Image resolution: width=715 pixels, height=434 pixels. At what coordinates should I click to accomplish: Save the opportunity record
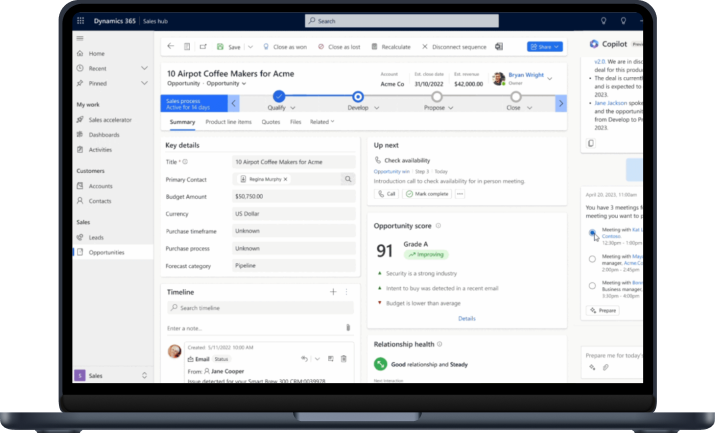click(x=229, y=46)
